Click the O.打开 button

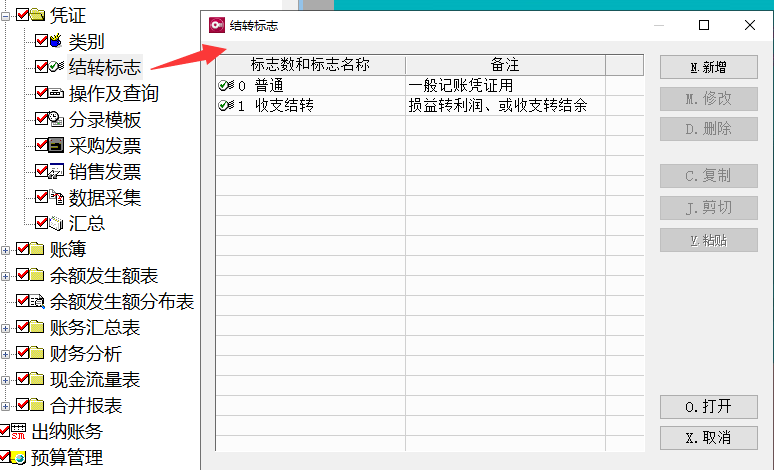pos(708,407)
